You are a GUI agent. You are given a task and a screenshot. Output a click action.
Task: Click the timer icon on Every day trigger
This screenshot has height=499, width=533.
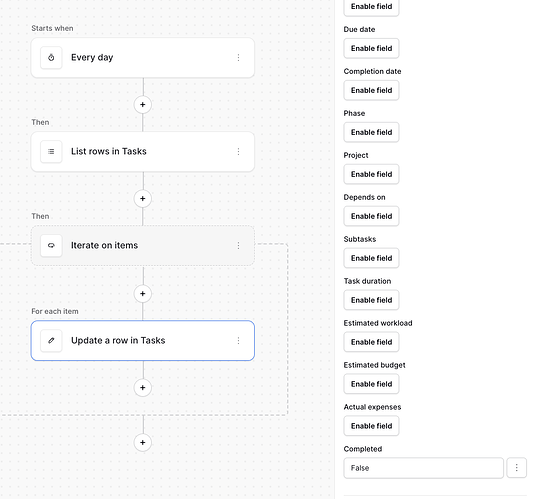click(51, 57)
